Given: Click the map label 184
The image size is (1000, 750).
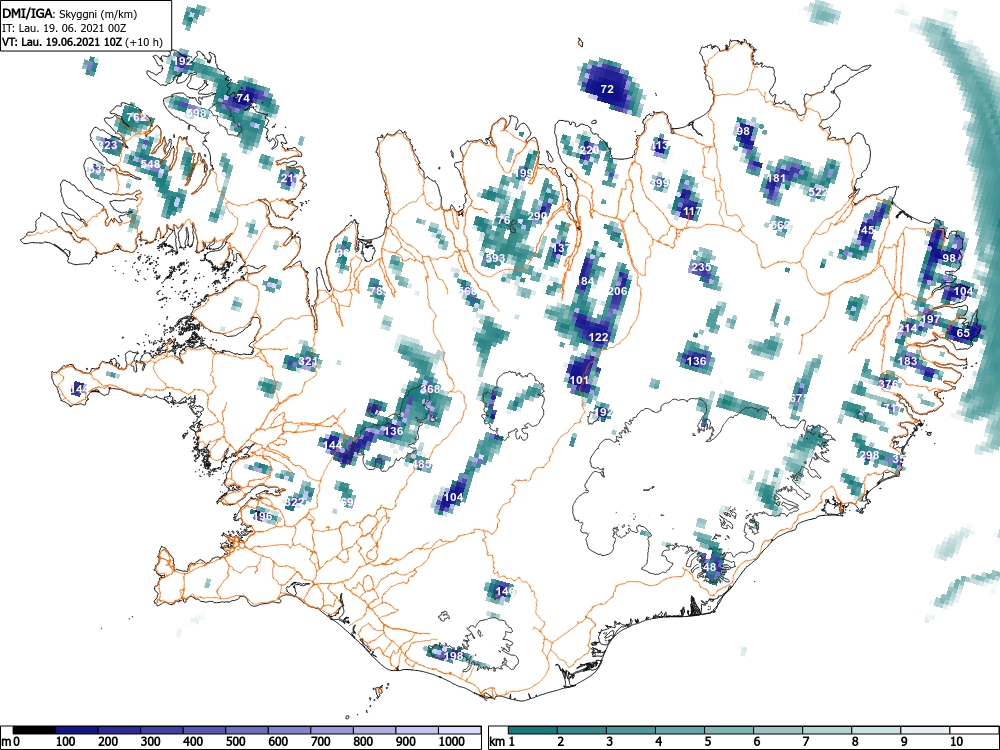Looking at the screenshot, I should coord(584,281).
